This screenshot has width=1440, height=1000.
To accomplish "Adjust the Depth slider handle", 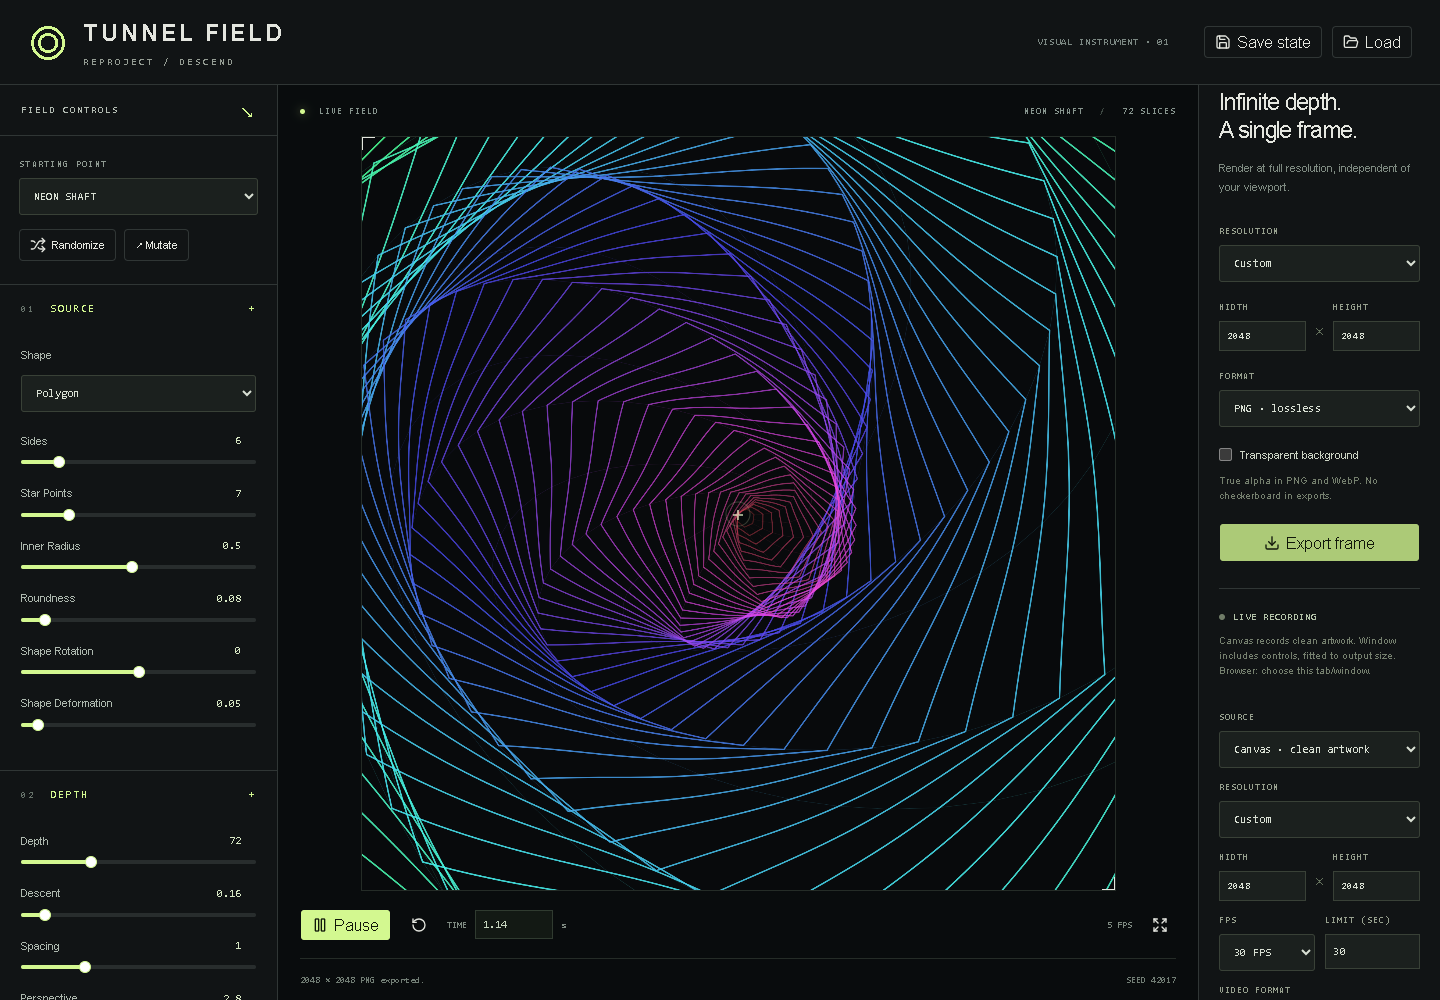I will [x=91, y=862].
